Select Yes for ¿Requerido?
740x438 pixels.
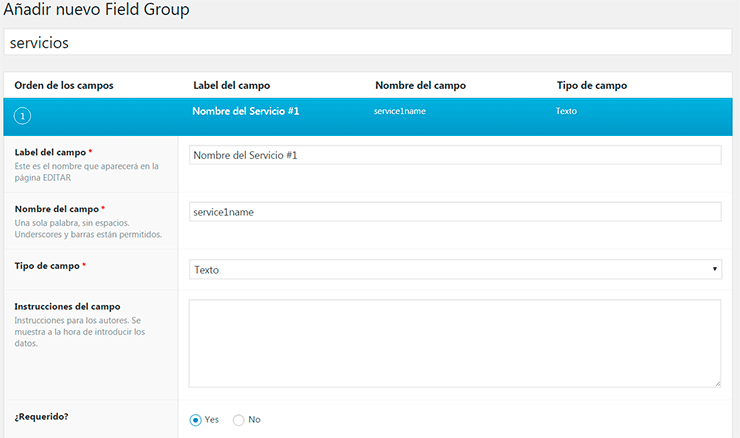click(x=196, y=420)
